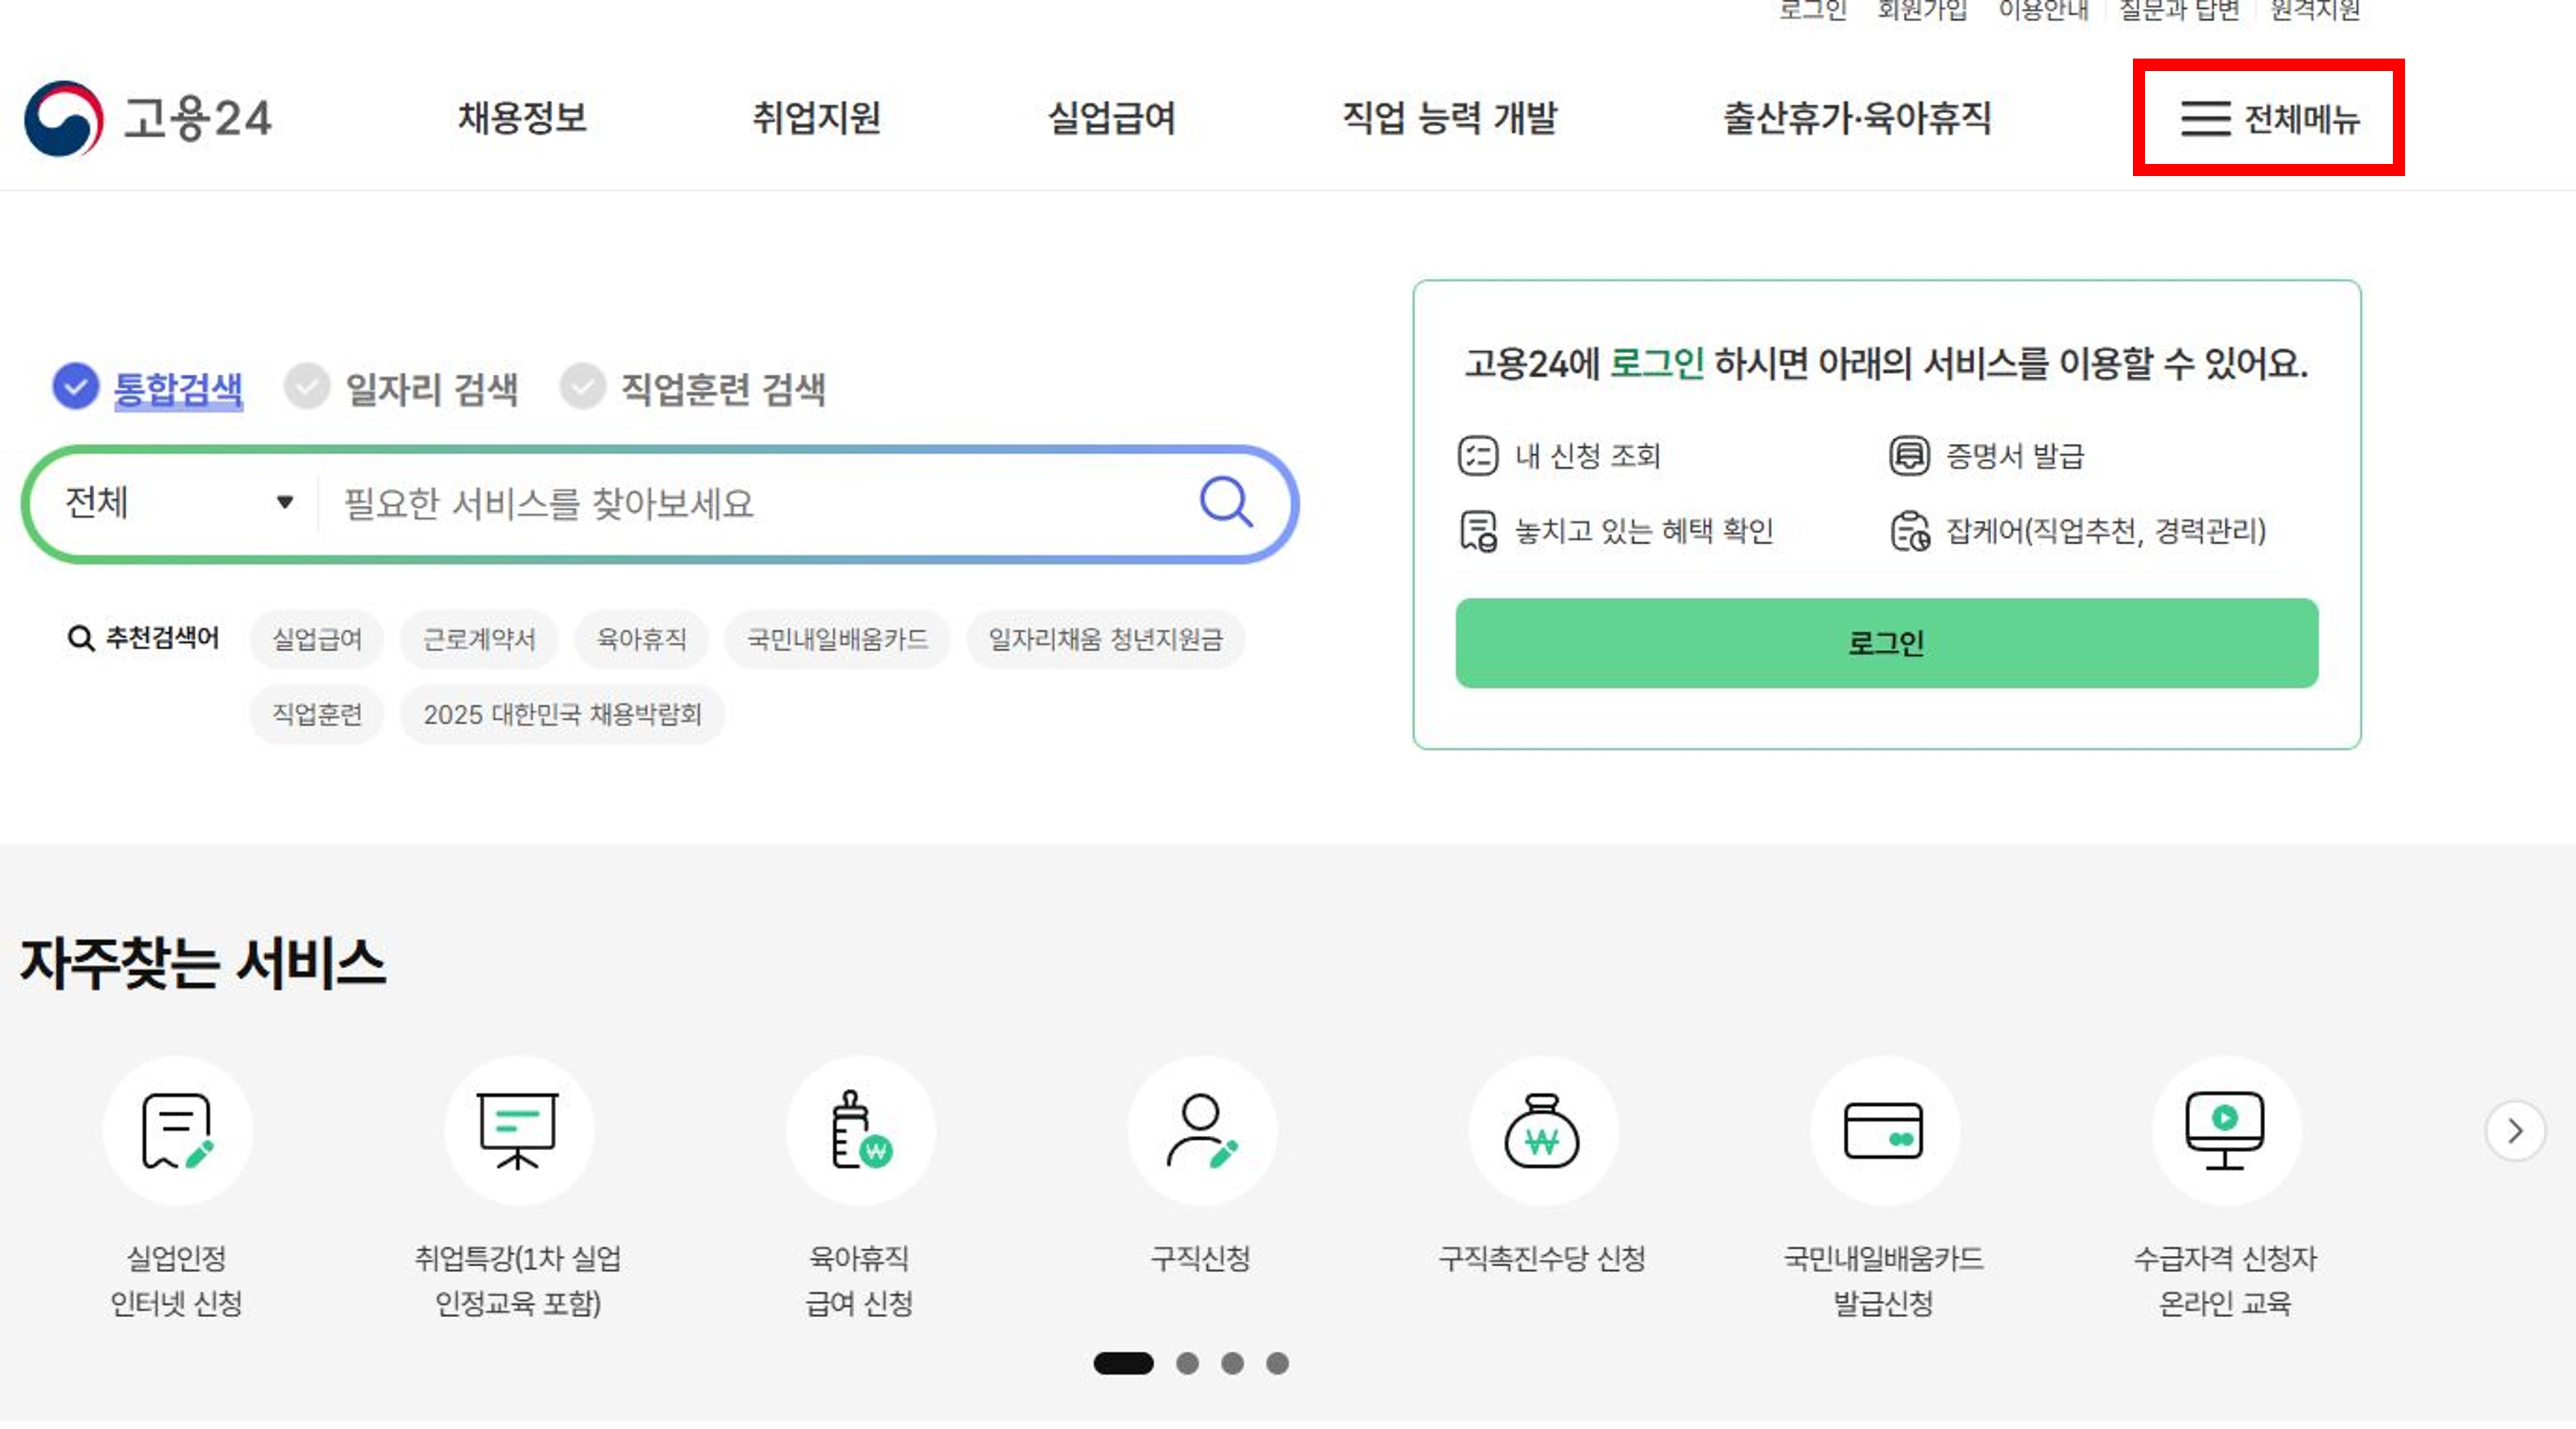Jump to second carousel page dot
The width and height of the screenshot is (2576, 1429).
pyautogui.click(x=1187, y=1363)
